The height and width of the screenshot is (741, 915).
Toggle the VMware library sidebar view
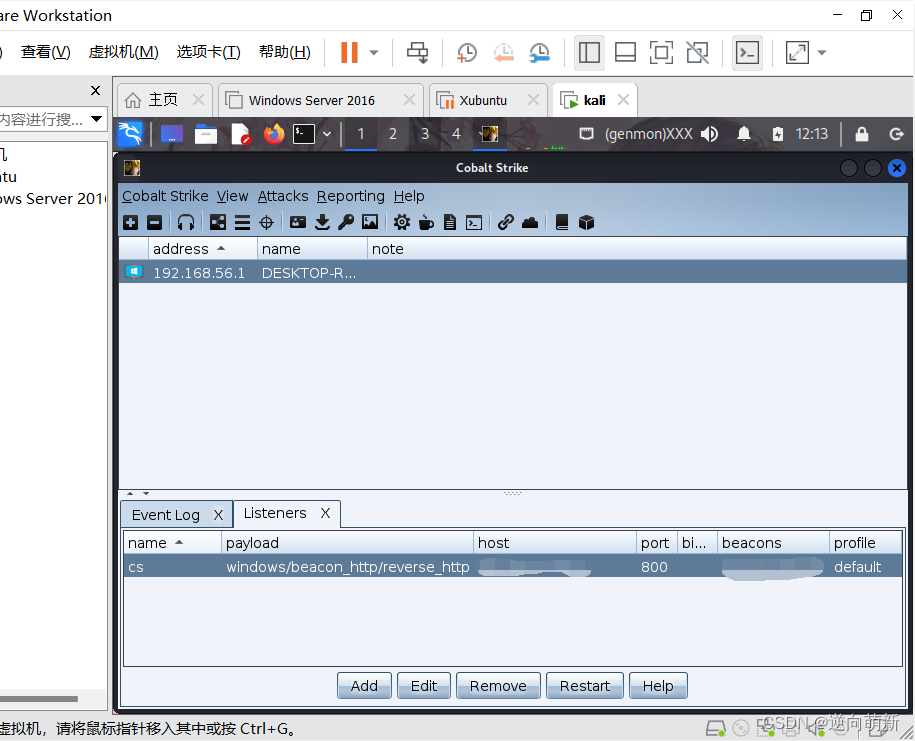589,53
